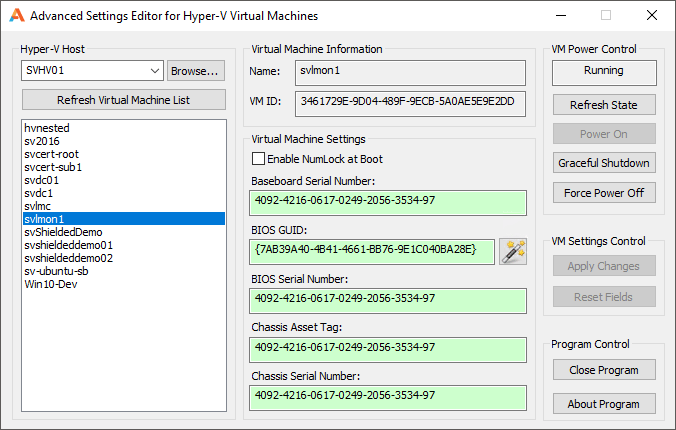Select sv-ubuntu-sb virtual machine
Screen dimensions: 676x430
click(x=124, y=271)
